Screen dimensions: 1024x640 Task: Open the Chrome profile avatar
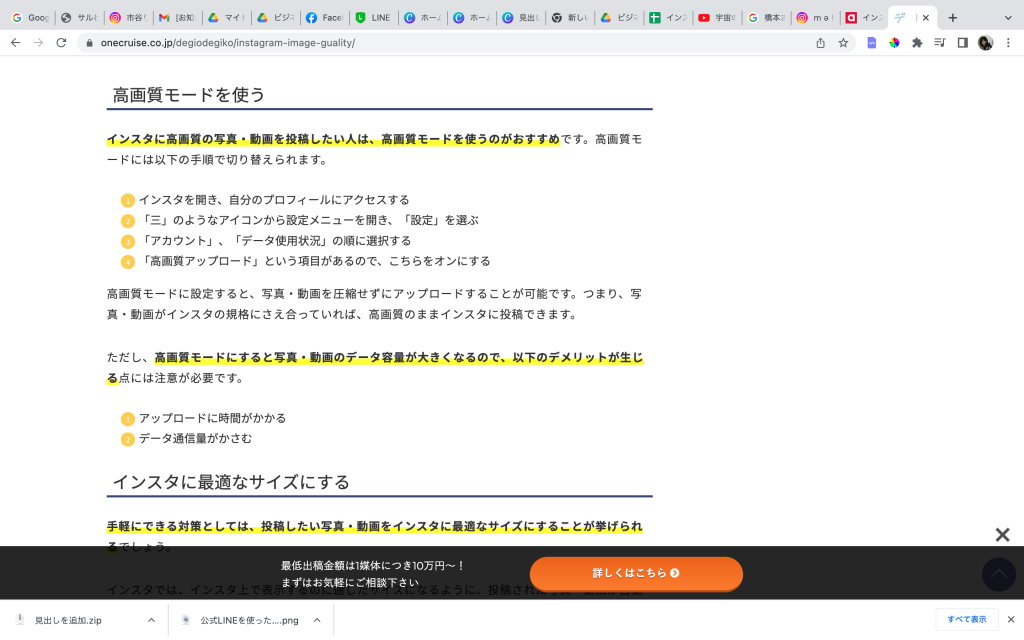[985, 43]
